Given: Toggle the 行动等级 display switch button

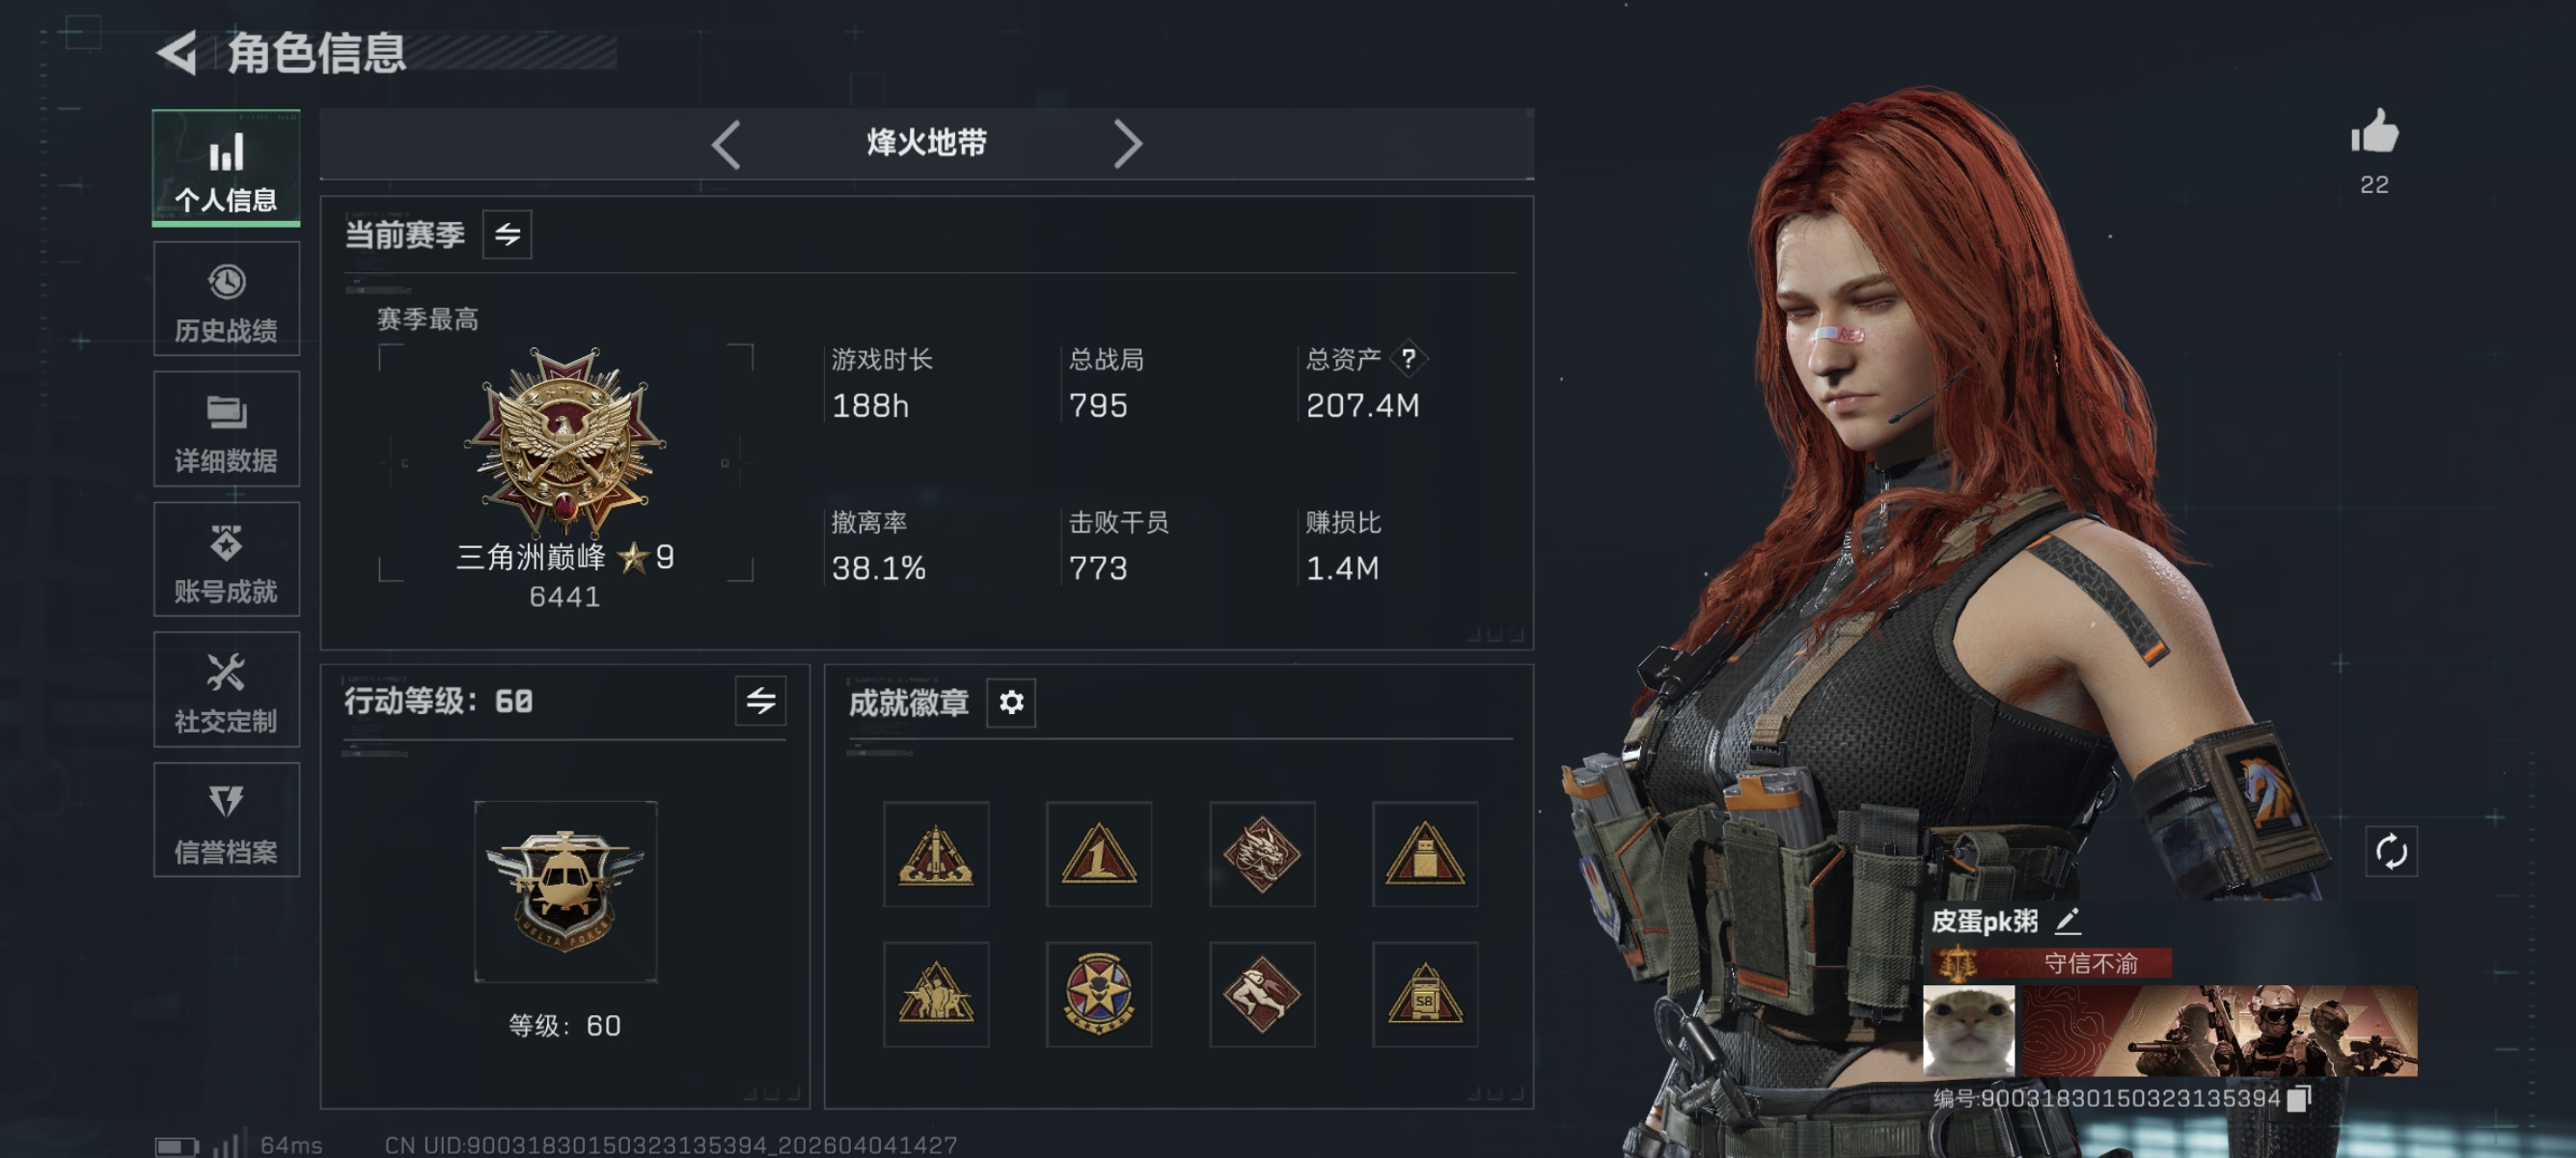Looking at the screenshot, I should pyautogui.click(x=760, y=700).
